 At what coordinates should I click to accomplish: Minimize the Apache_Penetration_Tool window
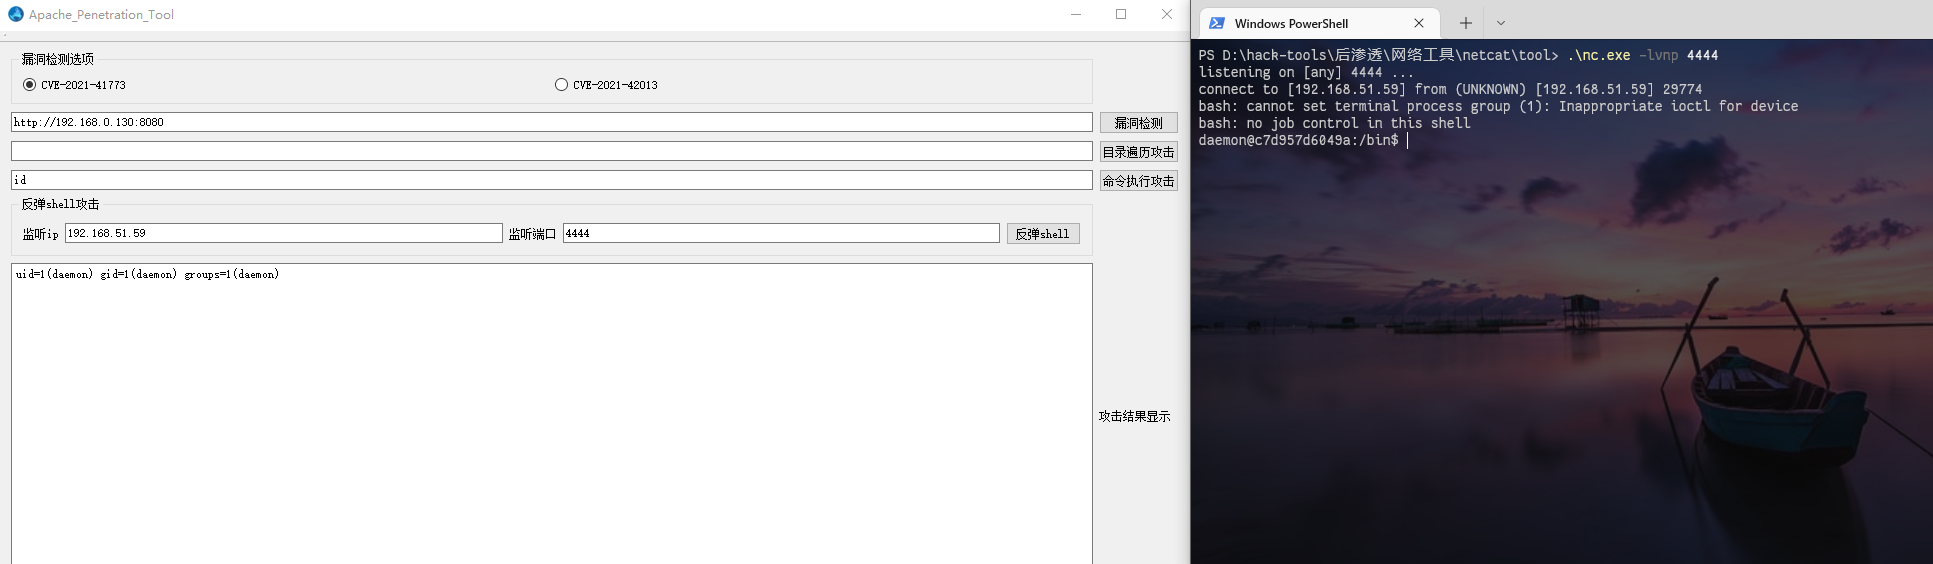(x=1076, y=14)
